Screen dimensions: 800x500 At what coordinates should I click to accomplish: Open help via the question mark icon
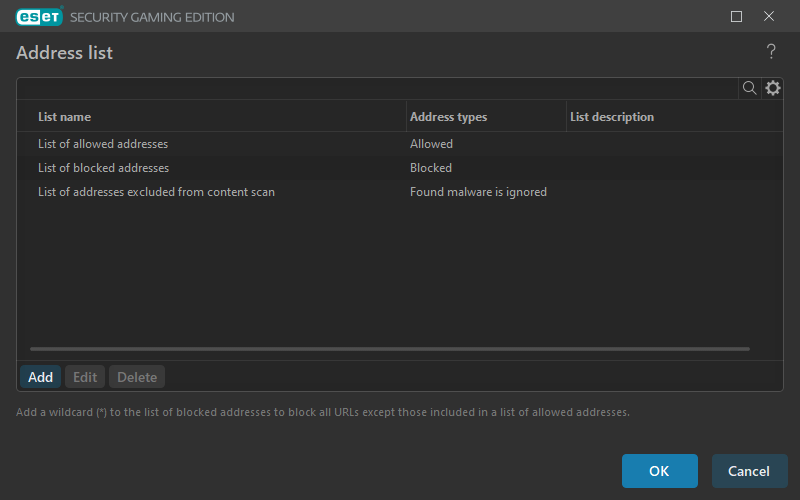point(771,52)
